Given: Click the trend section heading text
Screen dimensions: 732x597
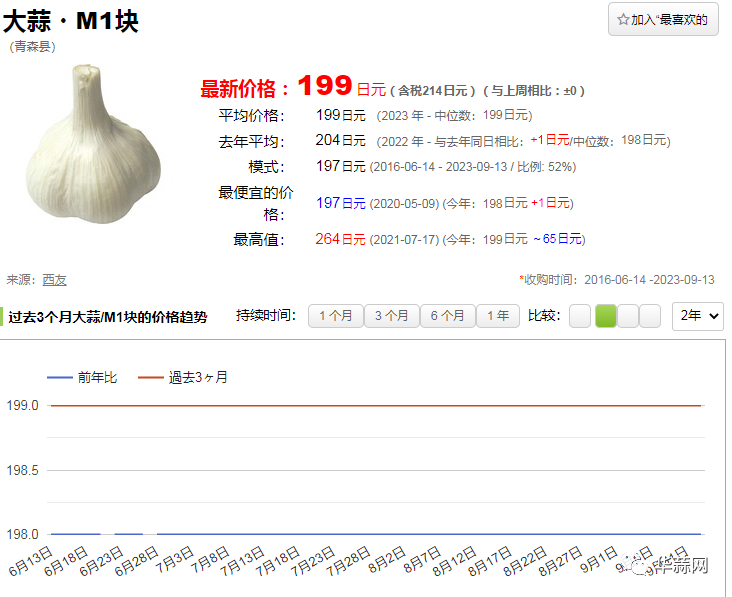Looking at the screenshot, I should pyautogui.click(x=108, y=317).
